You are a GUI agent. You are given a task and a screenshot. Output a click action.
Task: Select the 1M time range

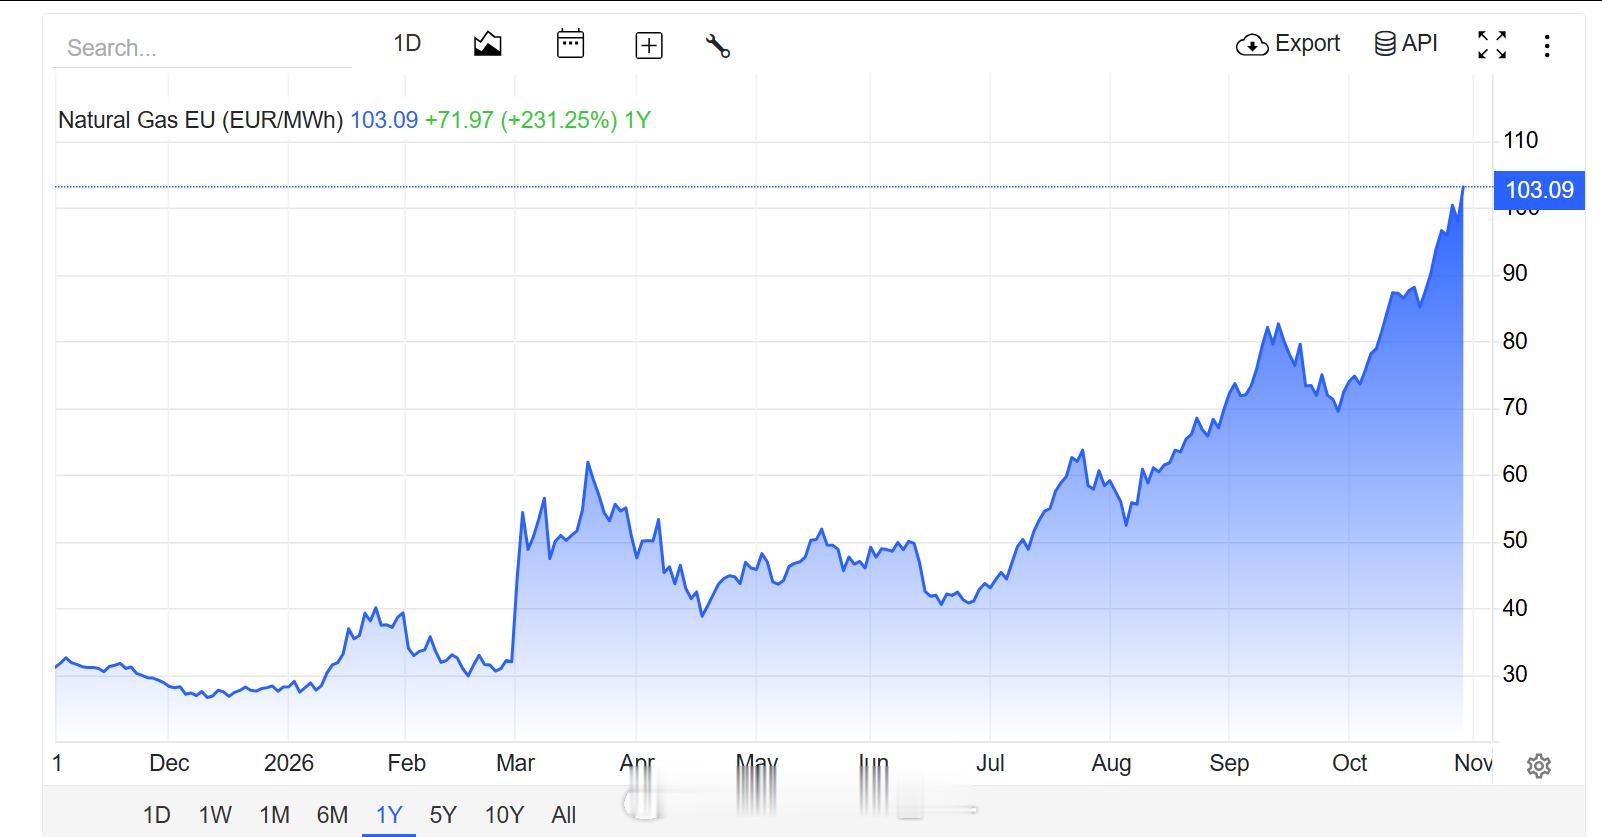[x=274, y=815]
